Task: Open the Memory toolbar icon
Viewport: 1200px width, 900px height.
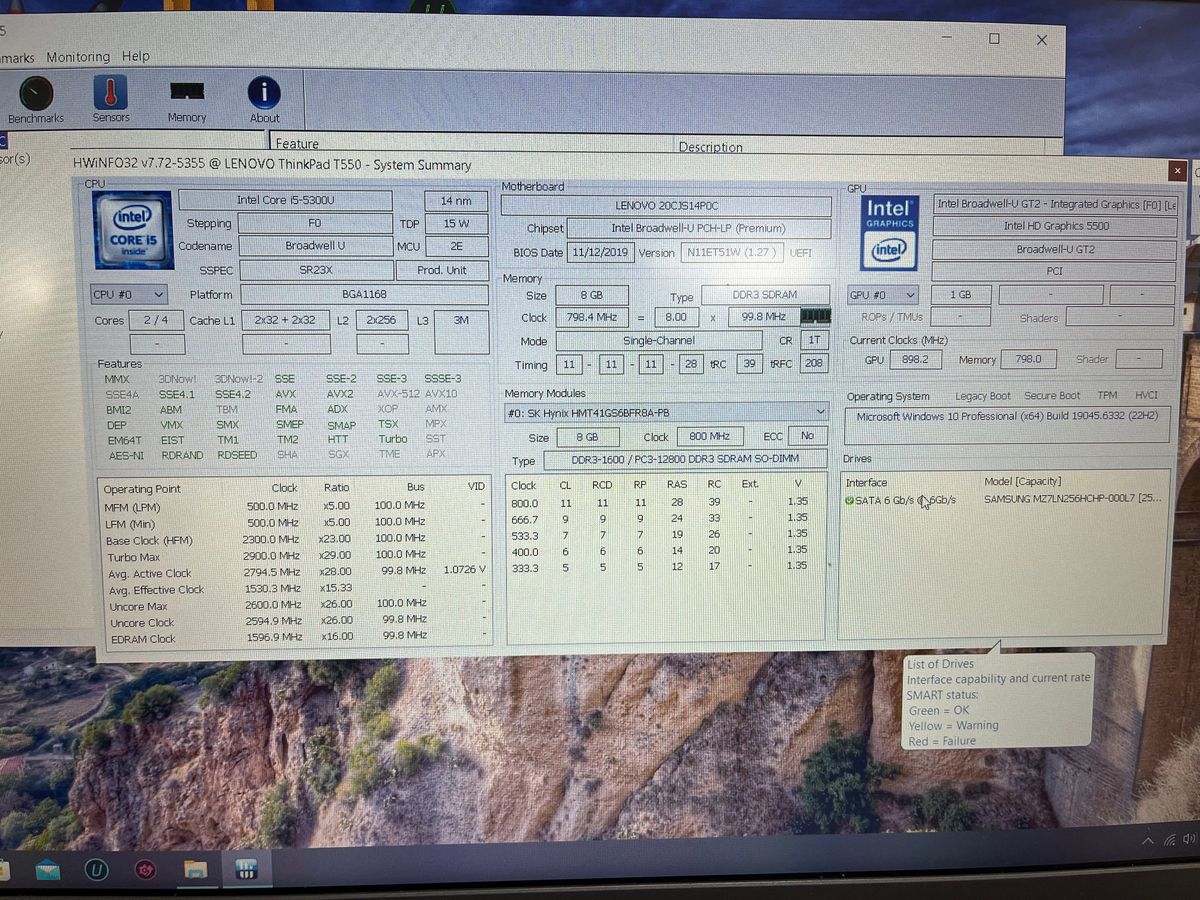Action: 187,94
